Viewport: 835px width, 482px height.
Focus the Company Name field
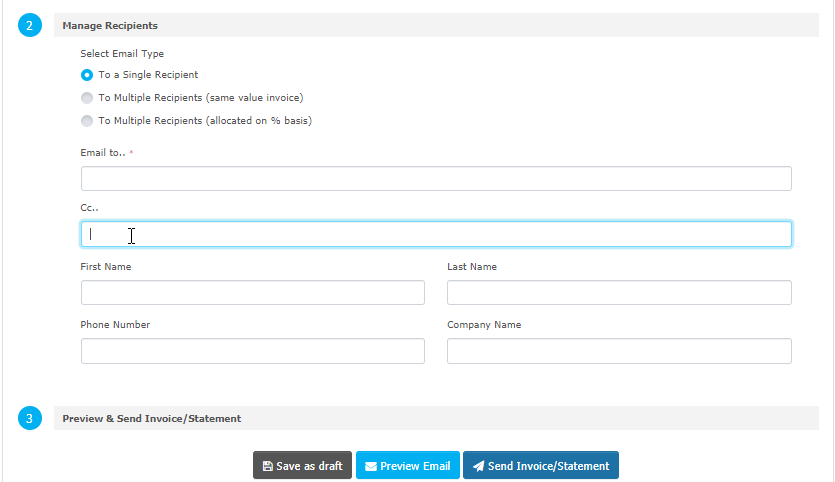(x=619, y=351)
